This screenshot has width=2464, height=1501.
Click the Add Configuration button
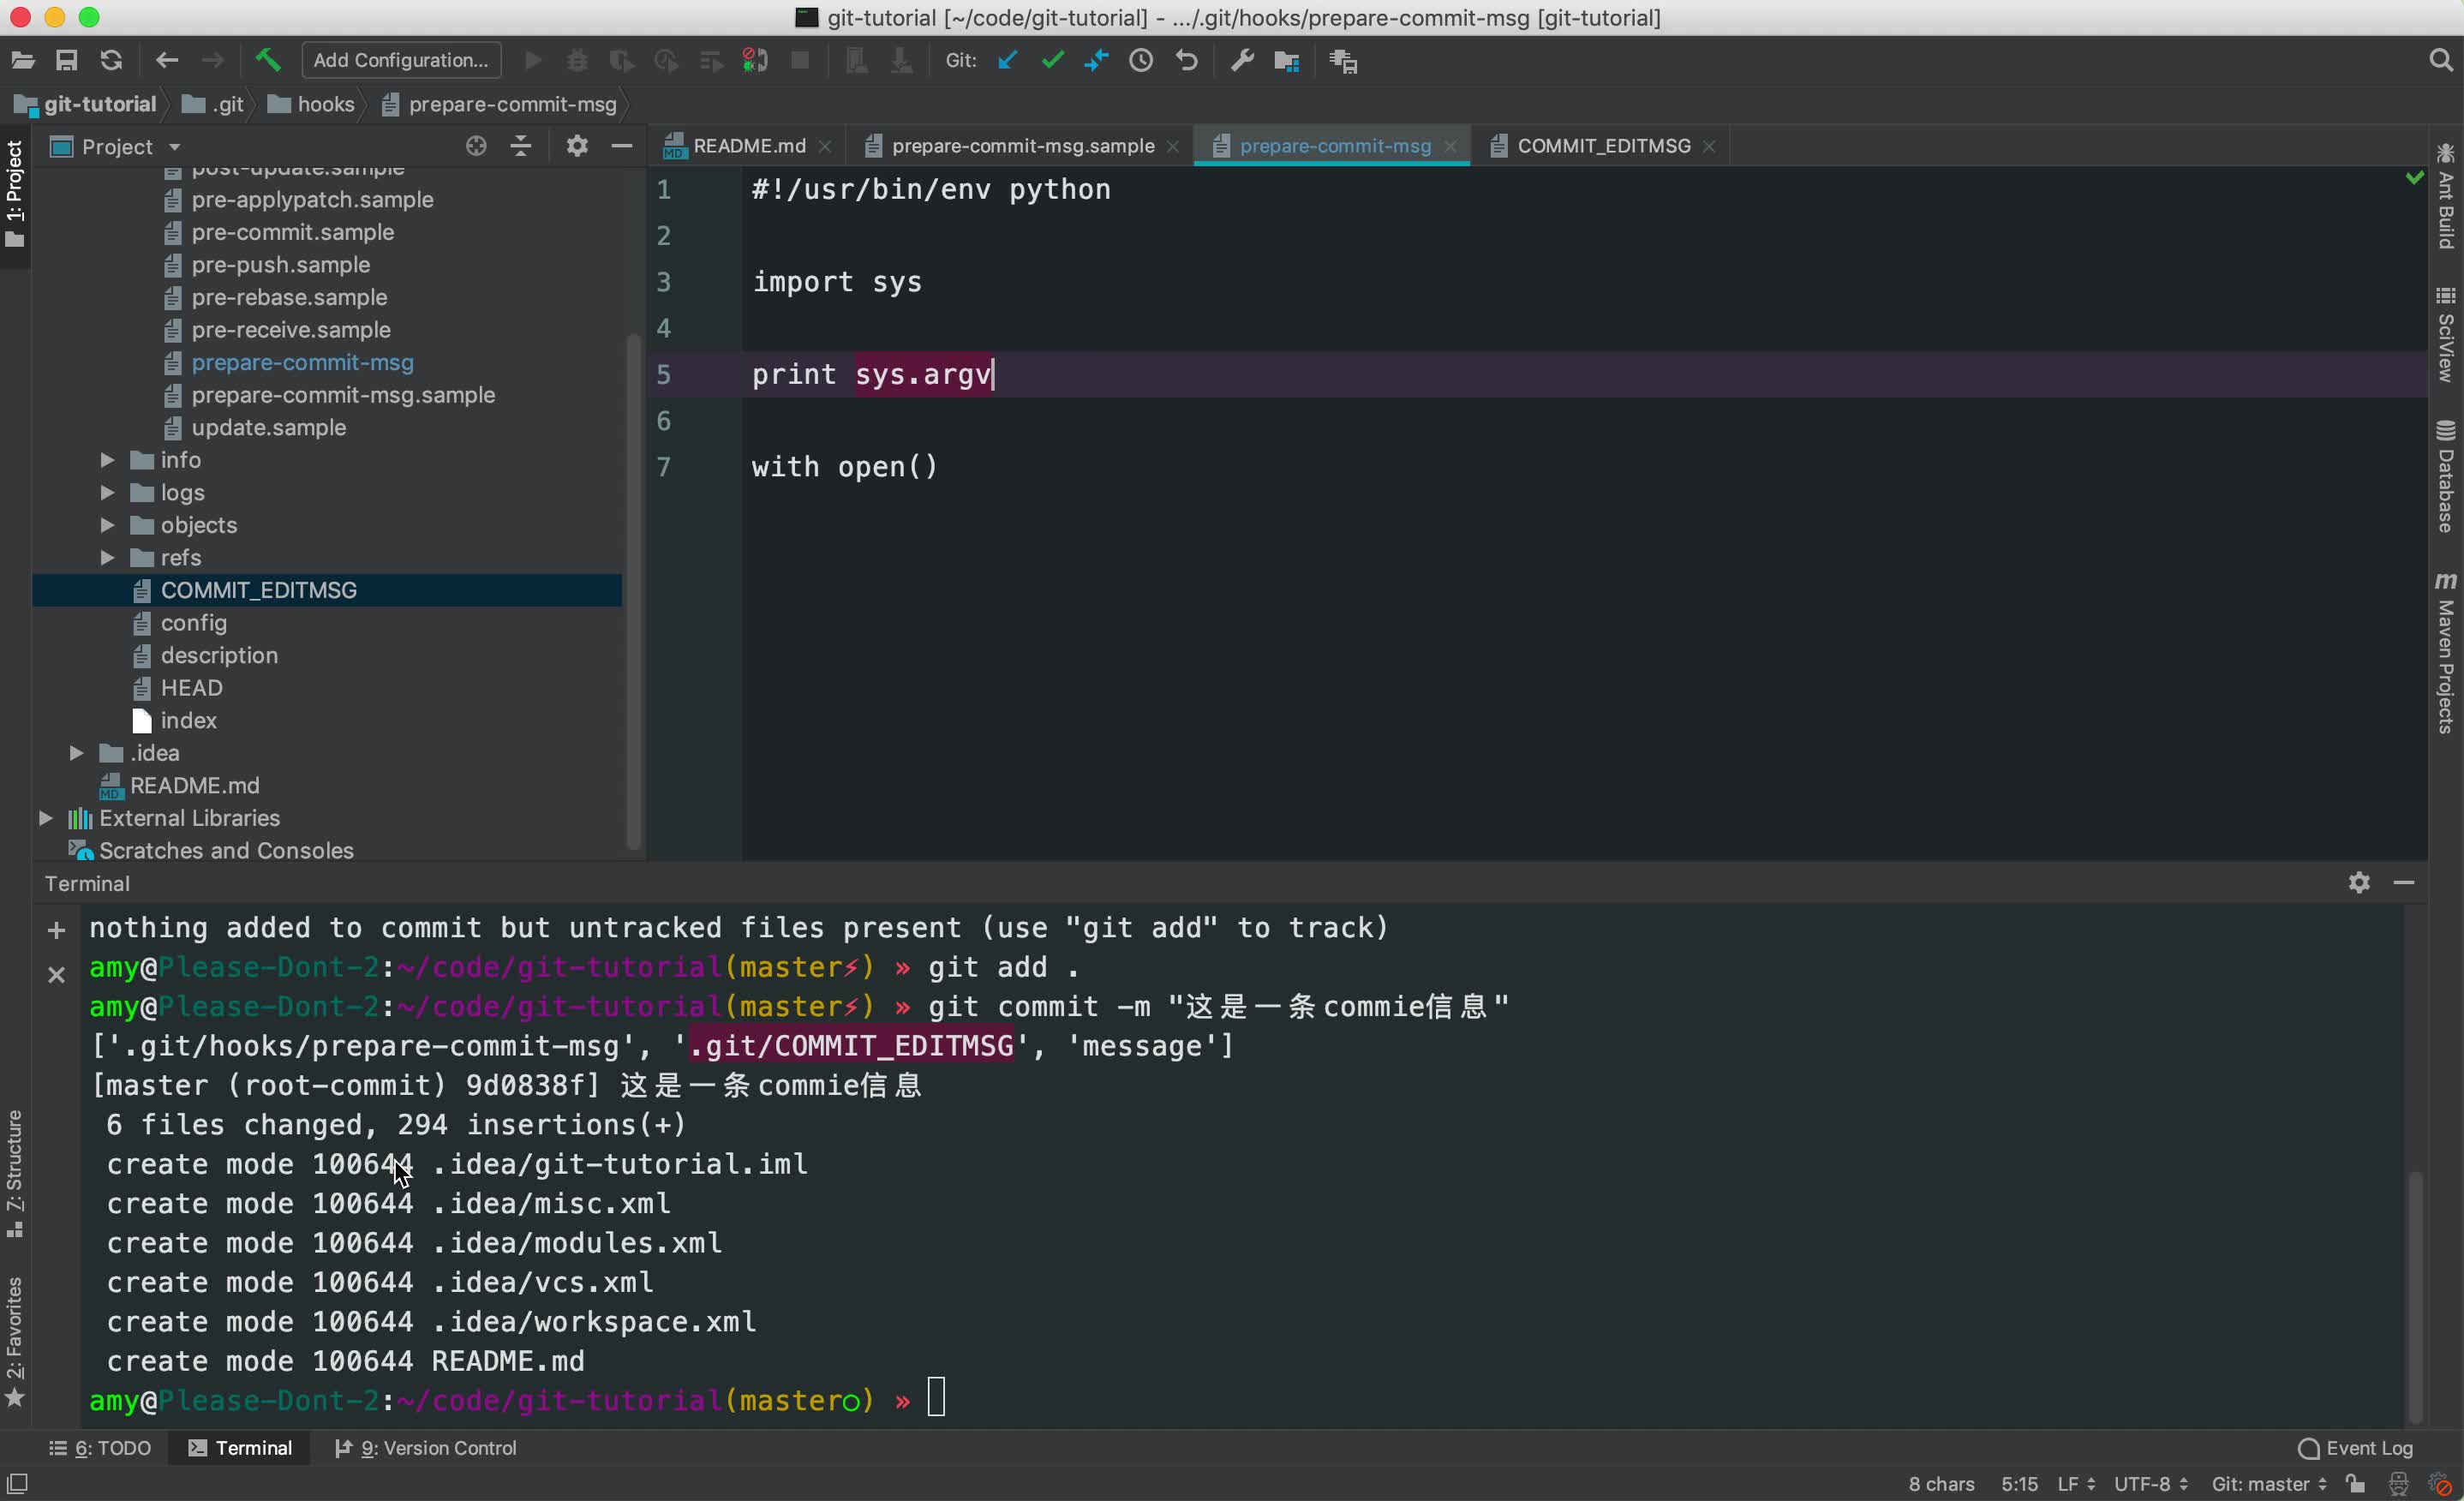pos(399,60)
